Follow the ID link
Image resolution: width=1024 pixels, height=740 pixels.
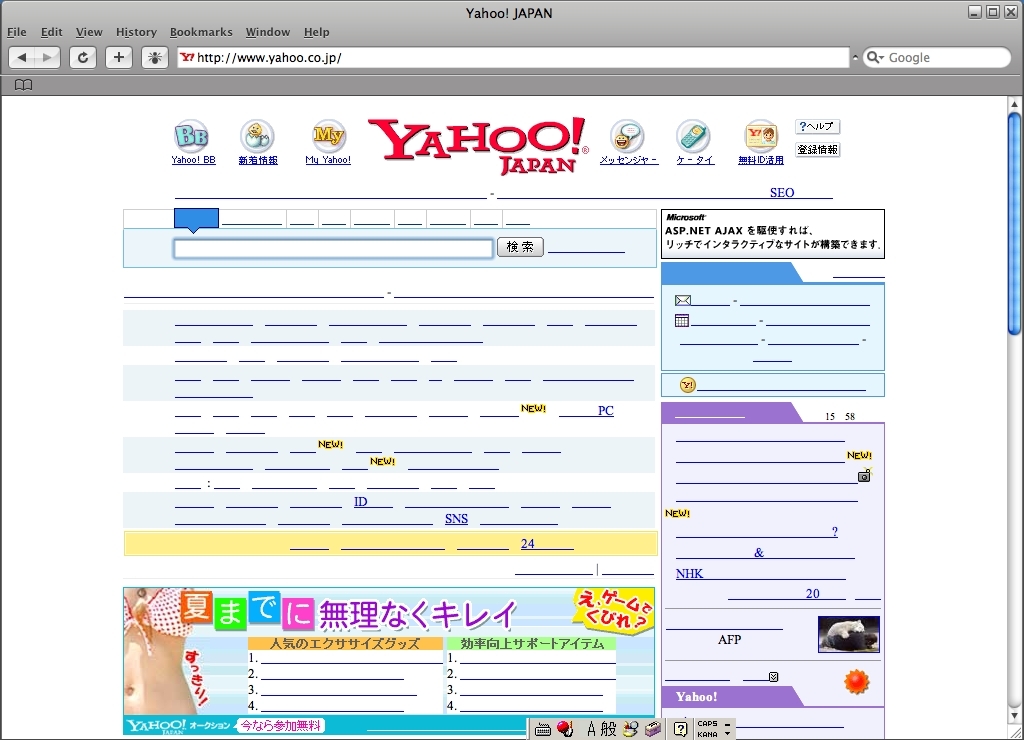point(360,502)
